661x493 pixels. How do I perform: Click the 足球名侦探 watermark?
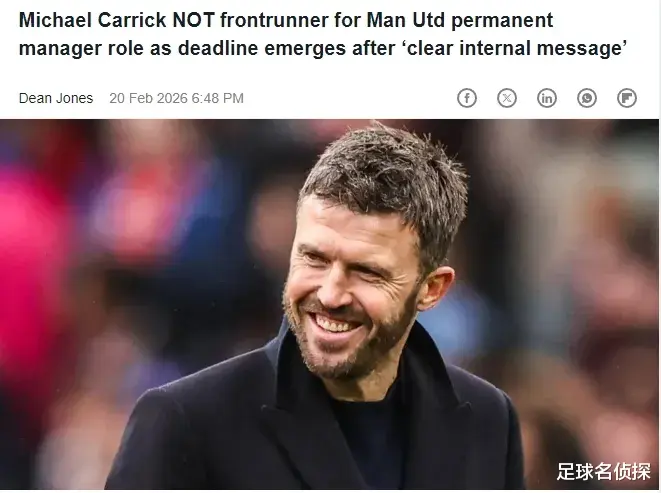(x=603, y=471)
